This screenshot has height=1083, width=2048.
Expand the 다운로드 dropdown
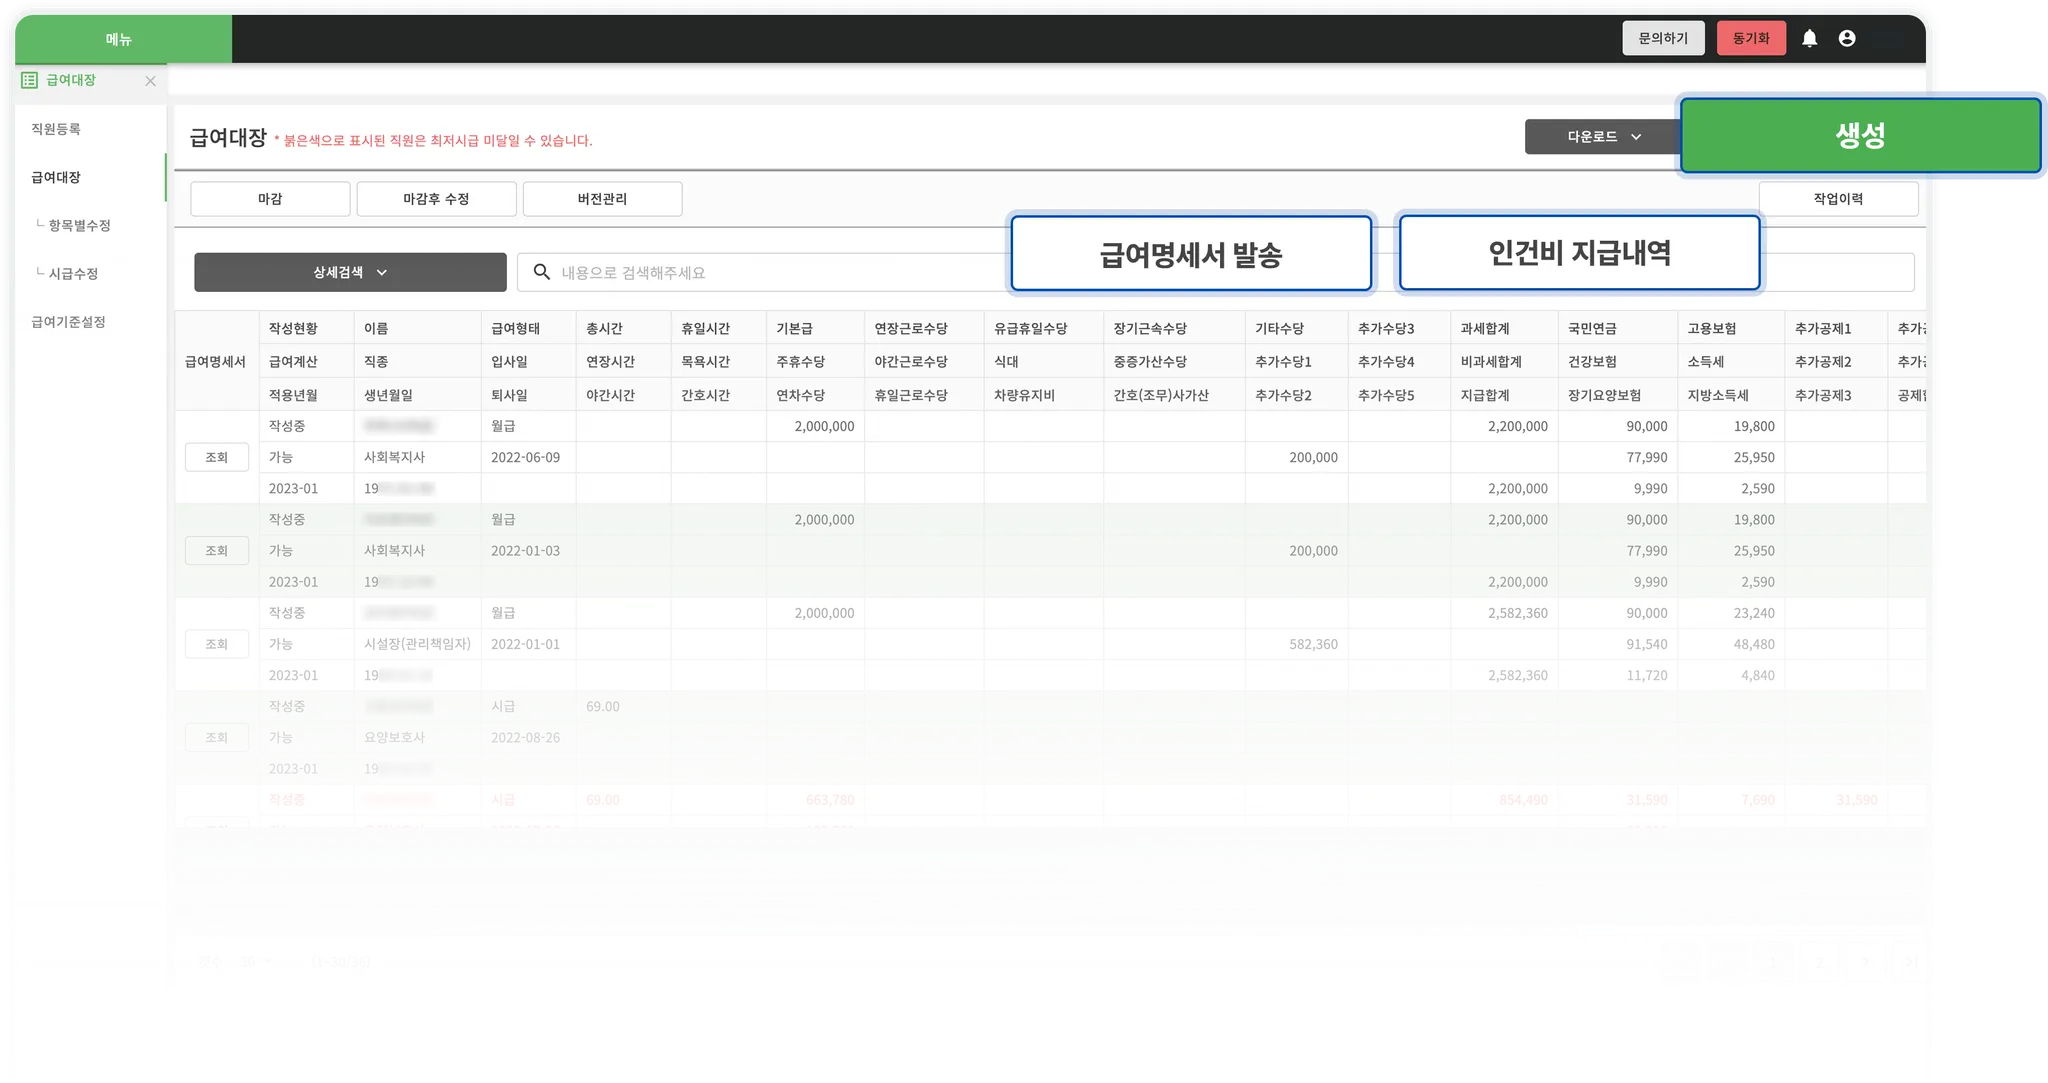pos(1602,137)
